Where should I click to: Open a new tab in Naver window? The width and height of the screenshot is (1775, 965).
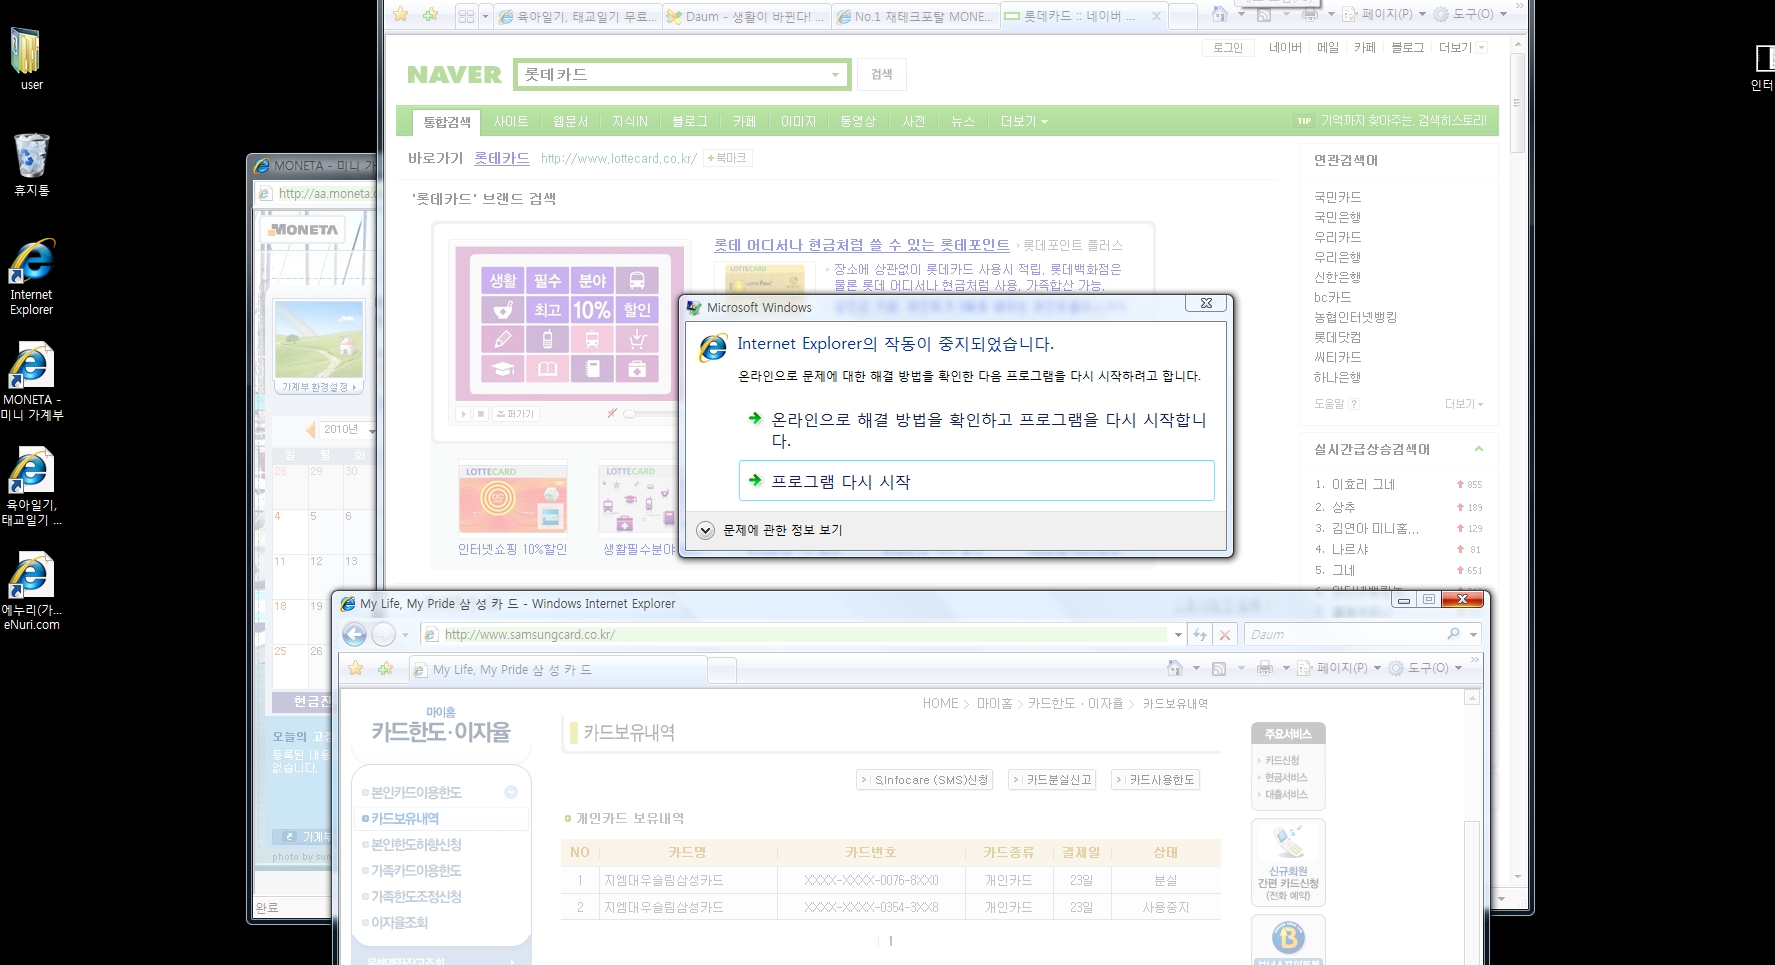(x=1183, y=16)
